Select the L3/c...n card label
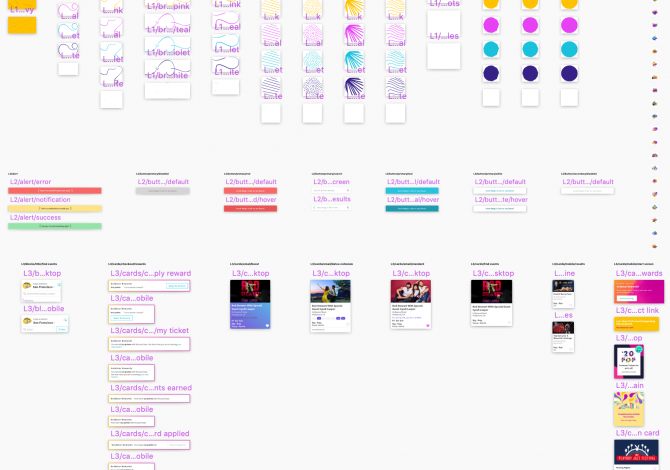Image resolution: width=670 pixels, height=470 pixels. click(637, 433)
